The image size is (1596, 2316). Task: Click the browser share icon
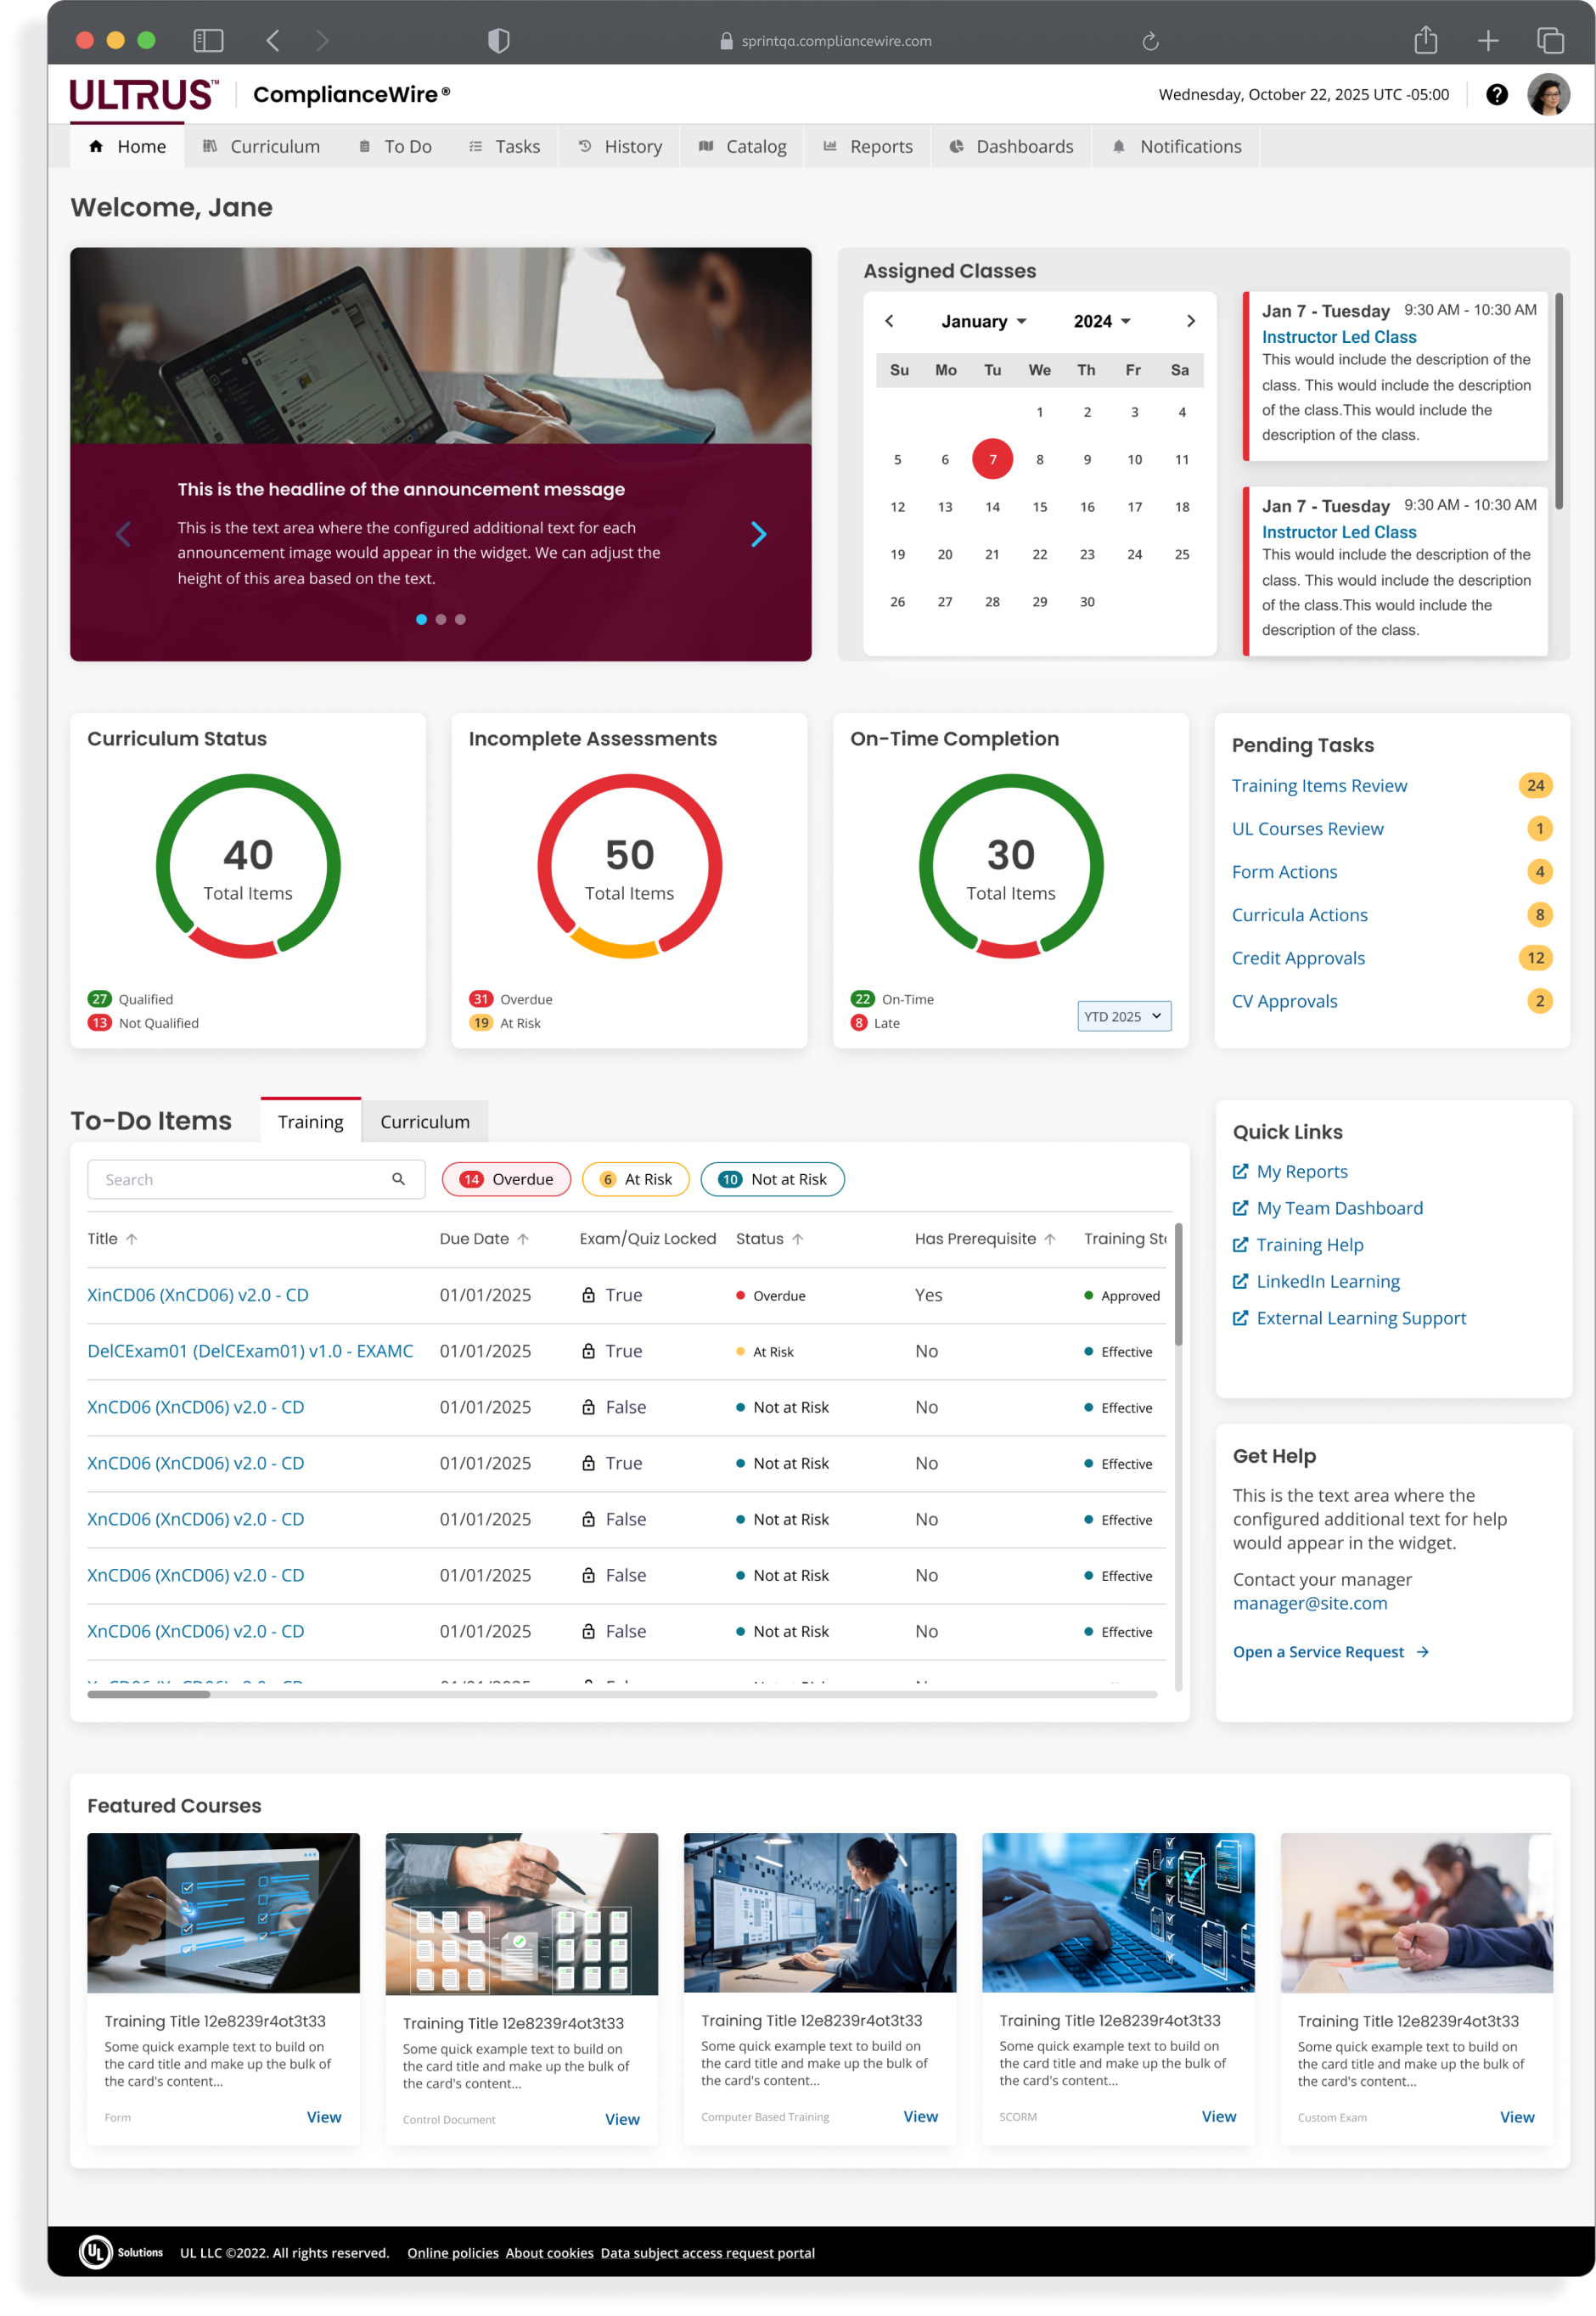point(1425,40)
